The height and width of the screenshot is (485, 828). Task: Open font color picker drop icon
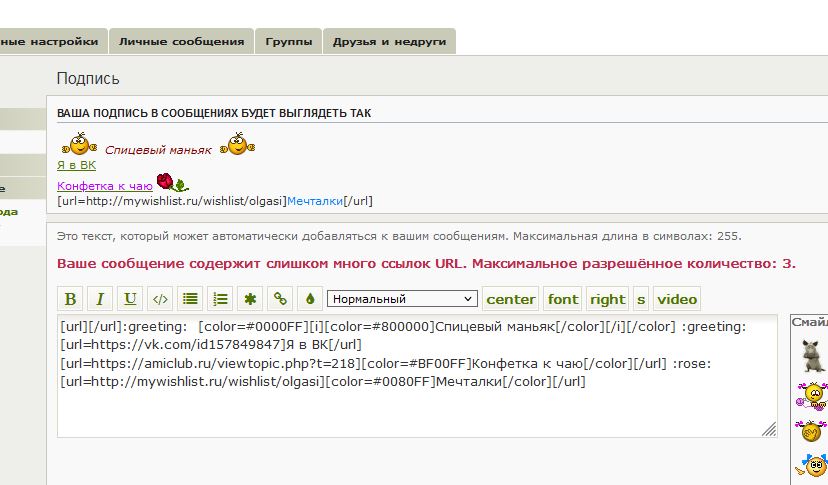[310, 299]
